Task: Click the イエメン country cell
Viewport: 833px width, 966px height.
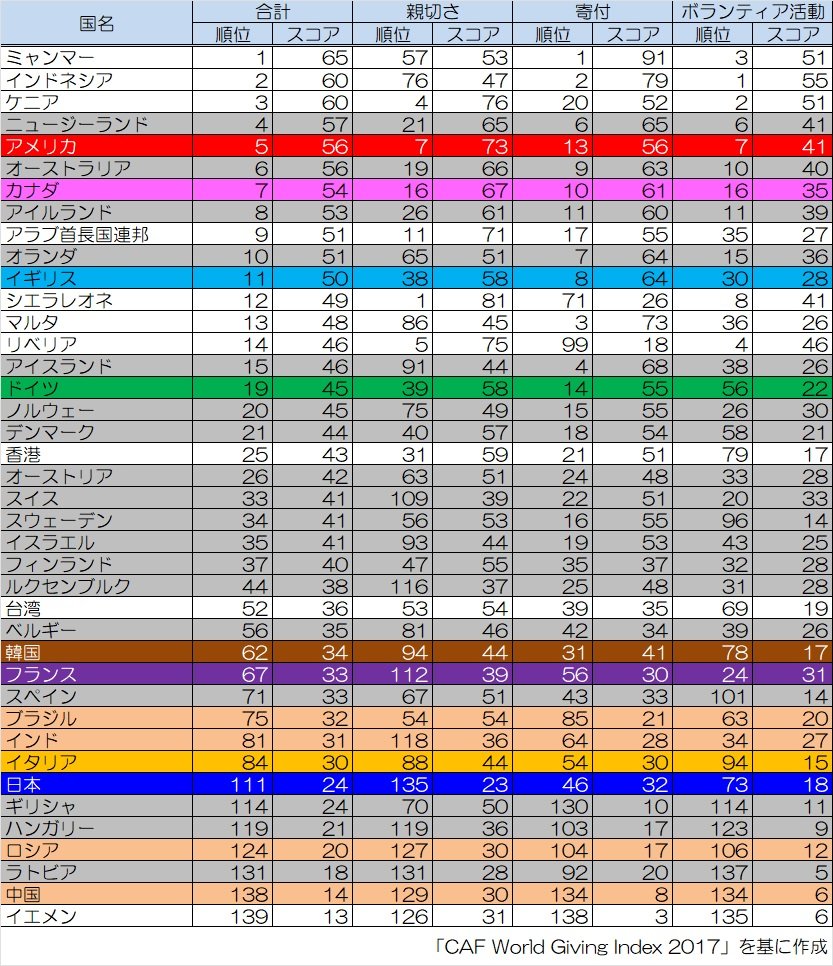Action: pos(96,917)
